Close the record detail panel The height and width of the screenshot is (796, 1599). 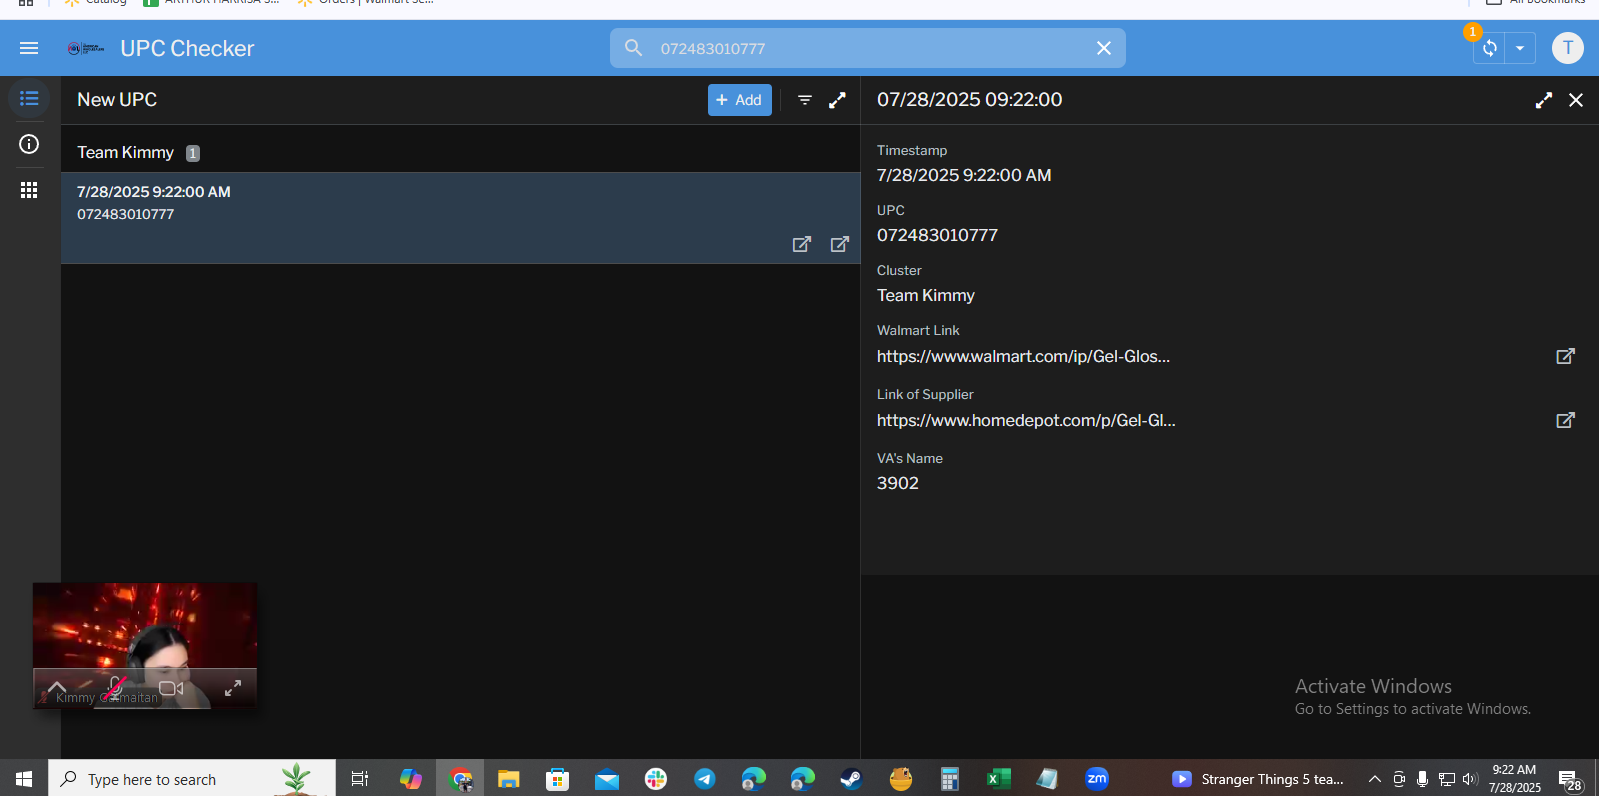(1575, 100)
